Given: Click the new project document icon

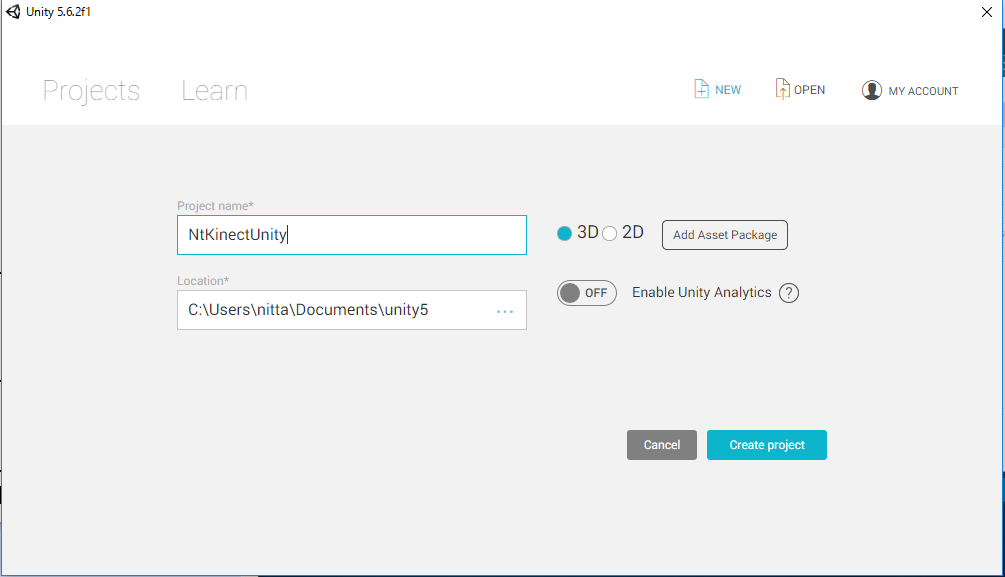Looking at the screenshot, I should [x=702, y=90].
